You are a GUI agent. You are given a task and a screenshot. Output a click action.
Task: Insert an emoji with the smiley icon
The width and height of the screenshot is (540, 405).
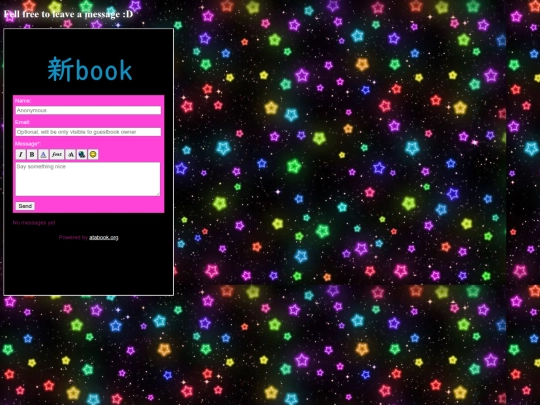coord(93,154)
